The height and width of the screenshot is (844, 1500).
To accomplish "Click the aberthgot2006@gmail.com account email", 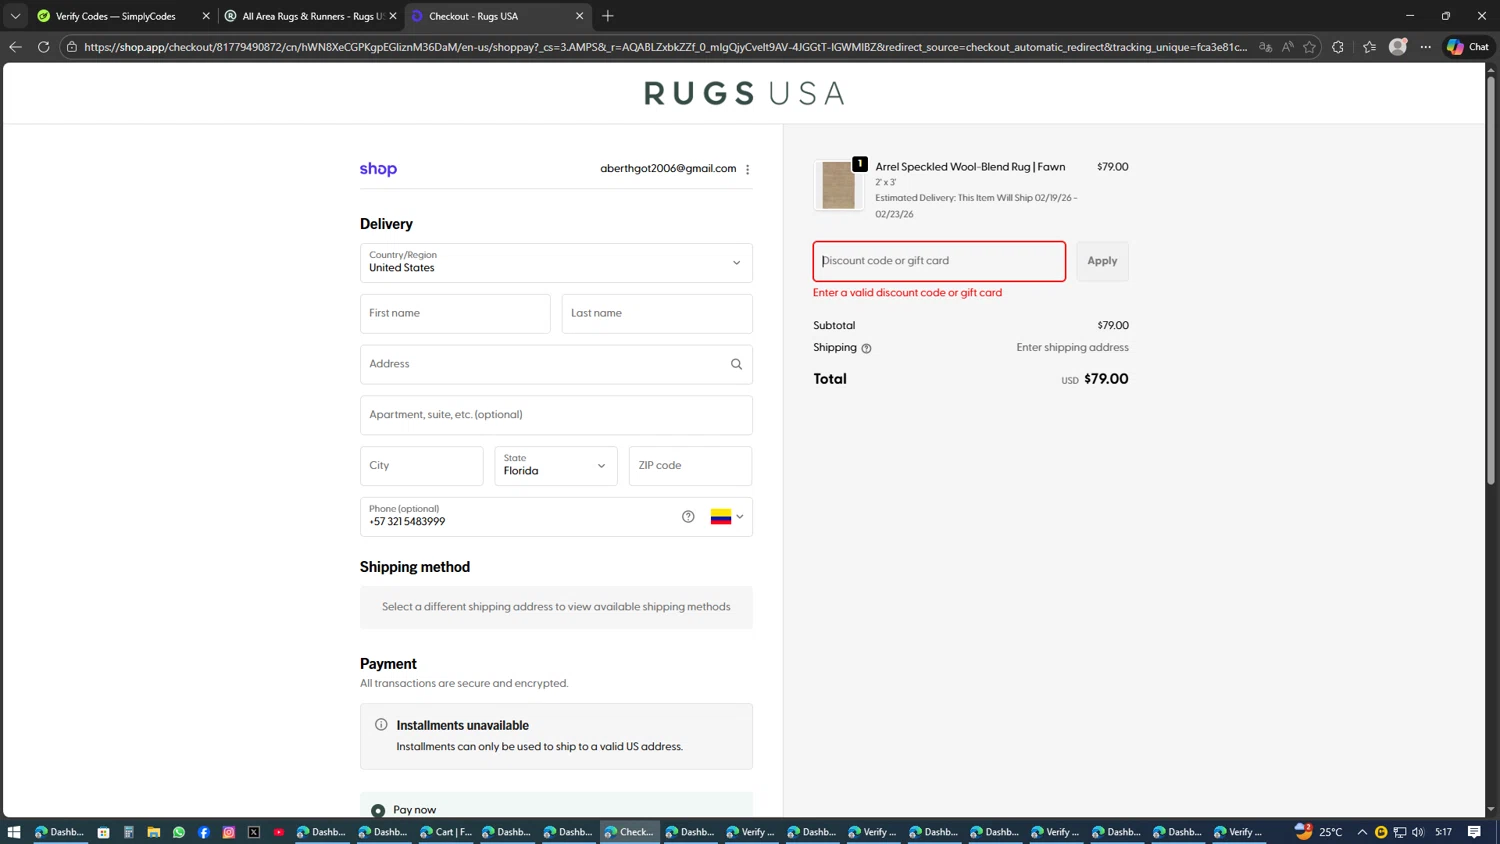I will click(668, 169).
